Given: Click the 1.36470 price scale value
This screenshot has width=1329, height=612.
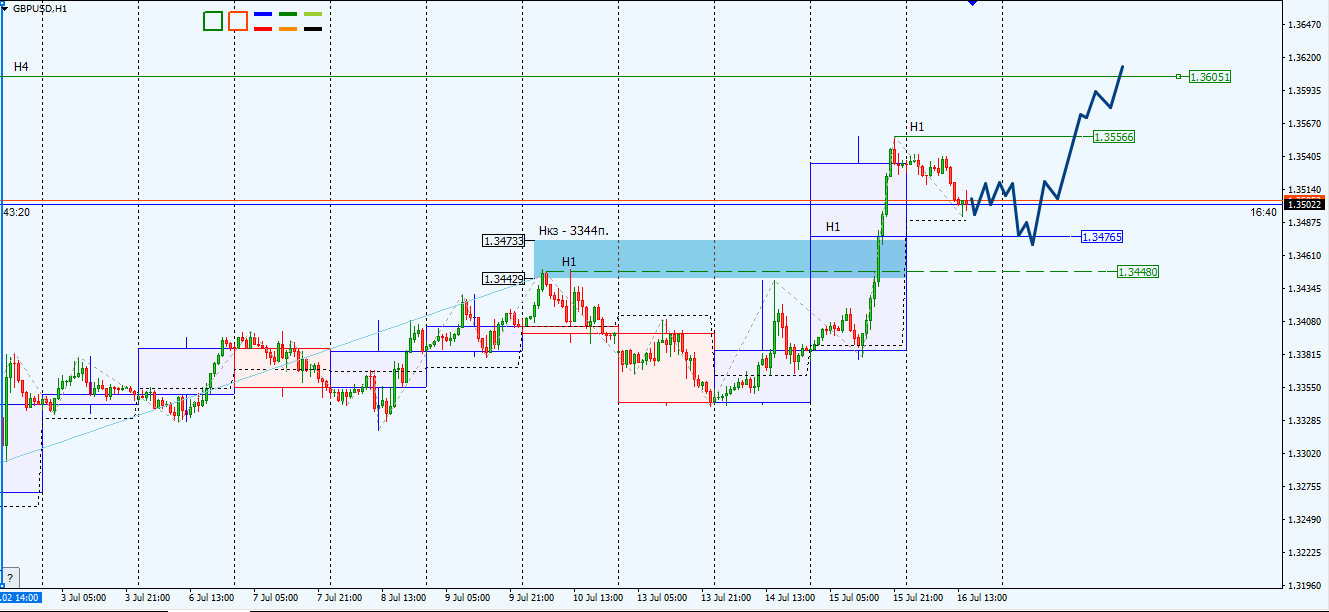Looking at the screenshot, I should pos(1306,25).
